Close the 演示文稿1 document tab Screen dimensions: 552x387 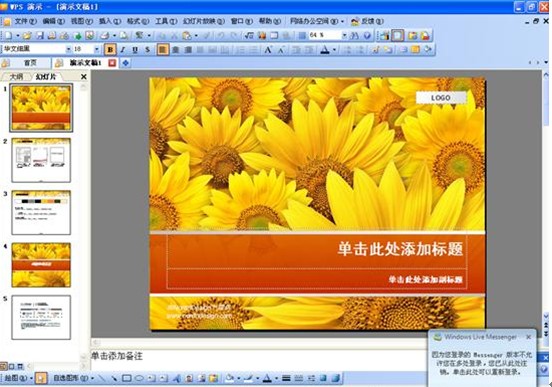click(x=112, y=63)
